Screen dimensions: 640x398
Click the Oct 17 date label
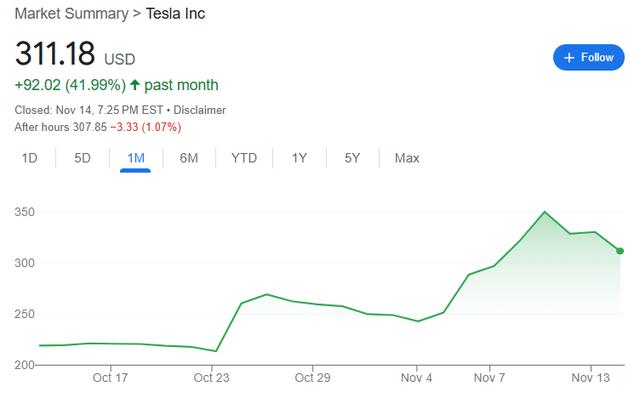[x=110, y=378]
